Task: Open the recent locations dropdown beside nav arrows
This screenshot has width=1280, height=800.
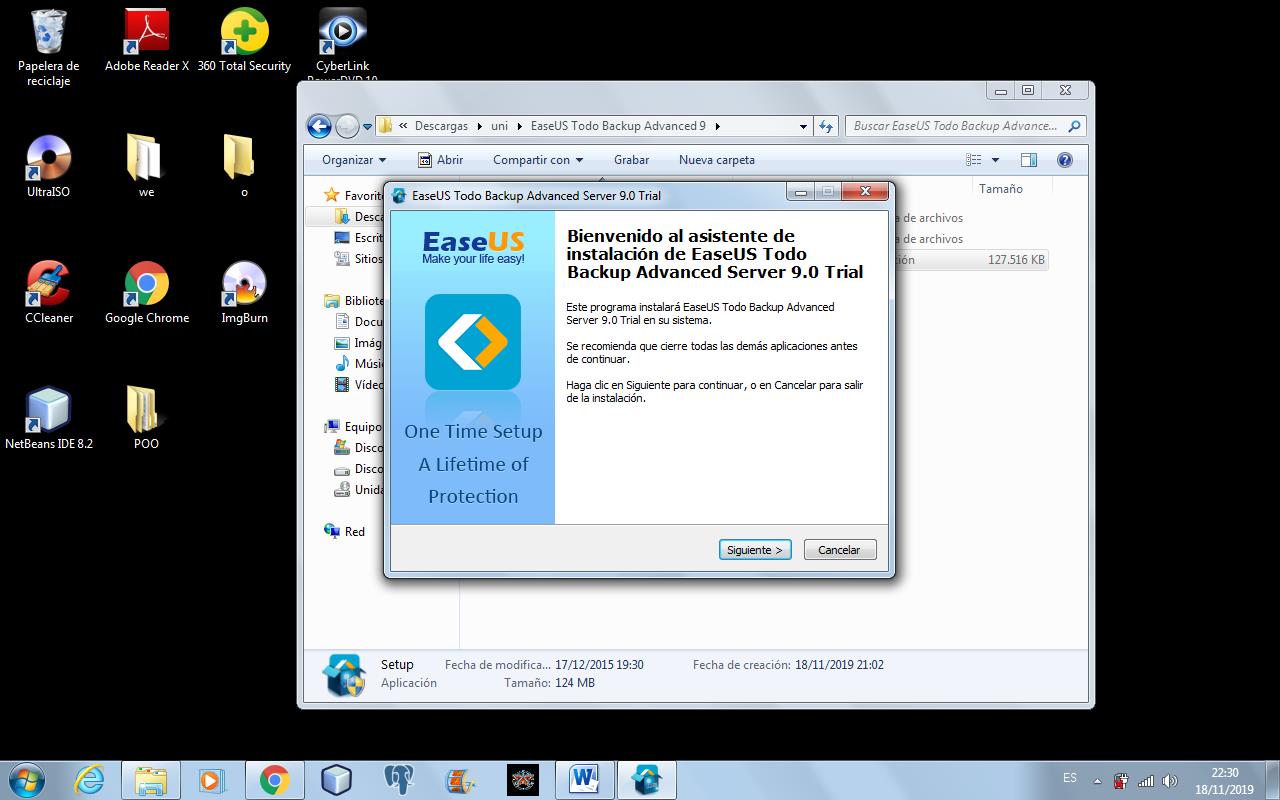Action: click(367, 127)
